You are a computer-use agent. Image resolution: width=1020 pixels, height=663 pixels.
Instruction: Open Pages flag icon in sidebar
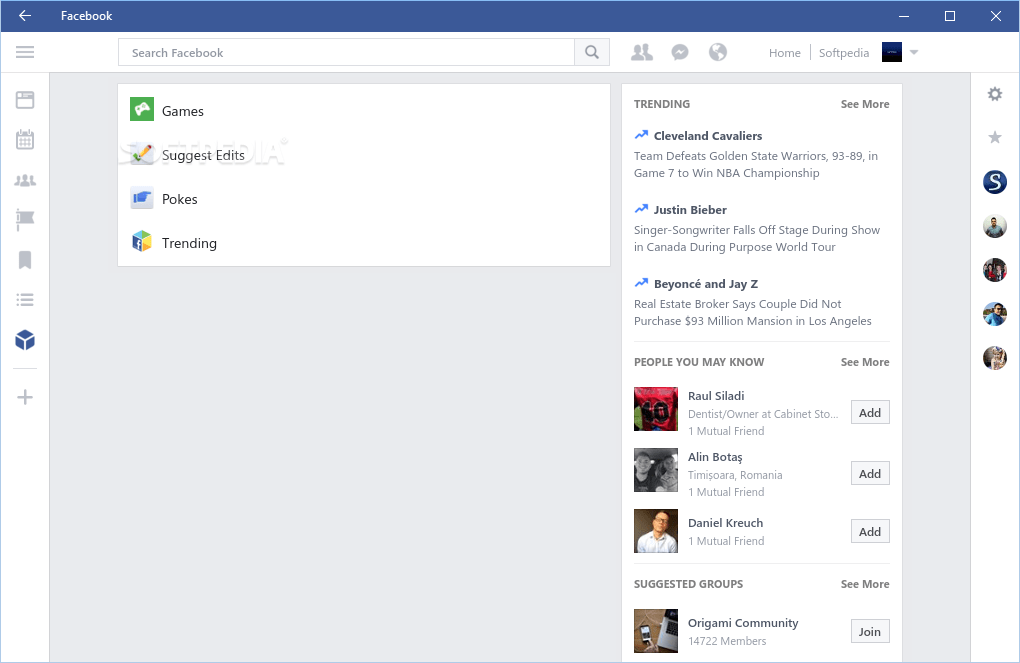coord(25,220)
